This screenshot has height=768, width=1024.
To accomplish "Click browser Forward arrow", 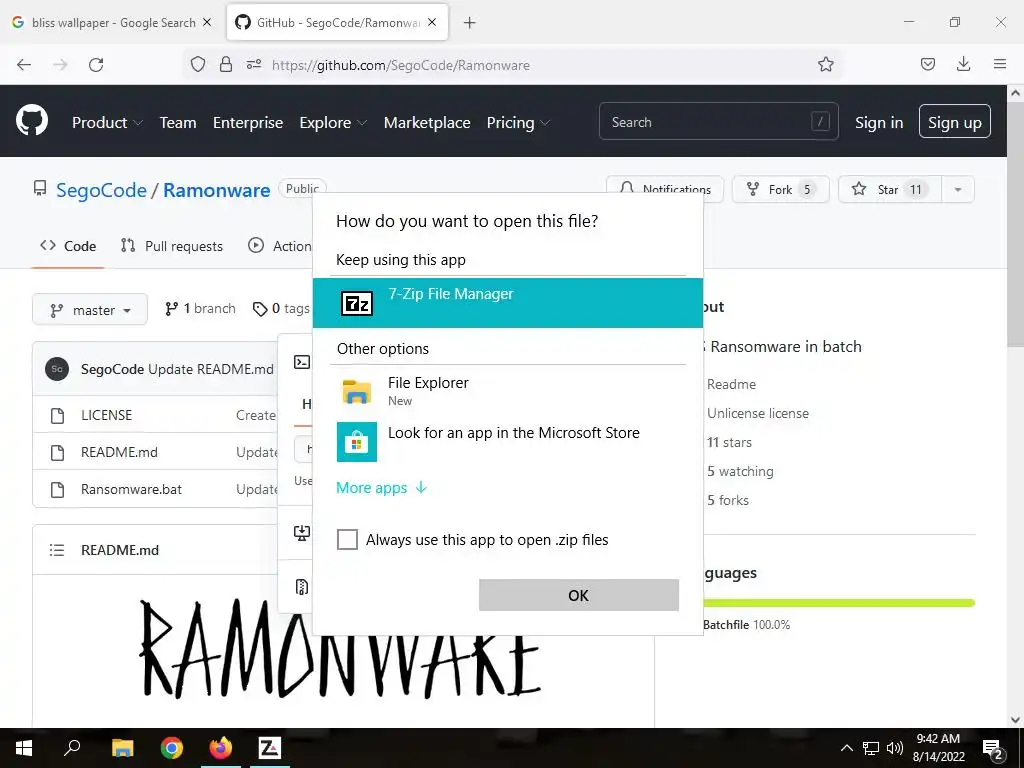I will click(x=60, y=65).
